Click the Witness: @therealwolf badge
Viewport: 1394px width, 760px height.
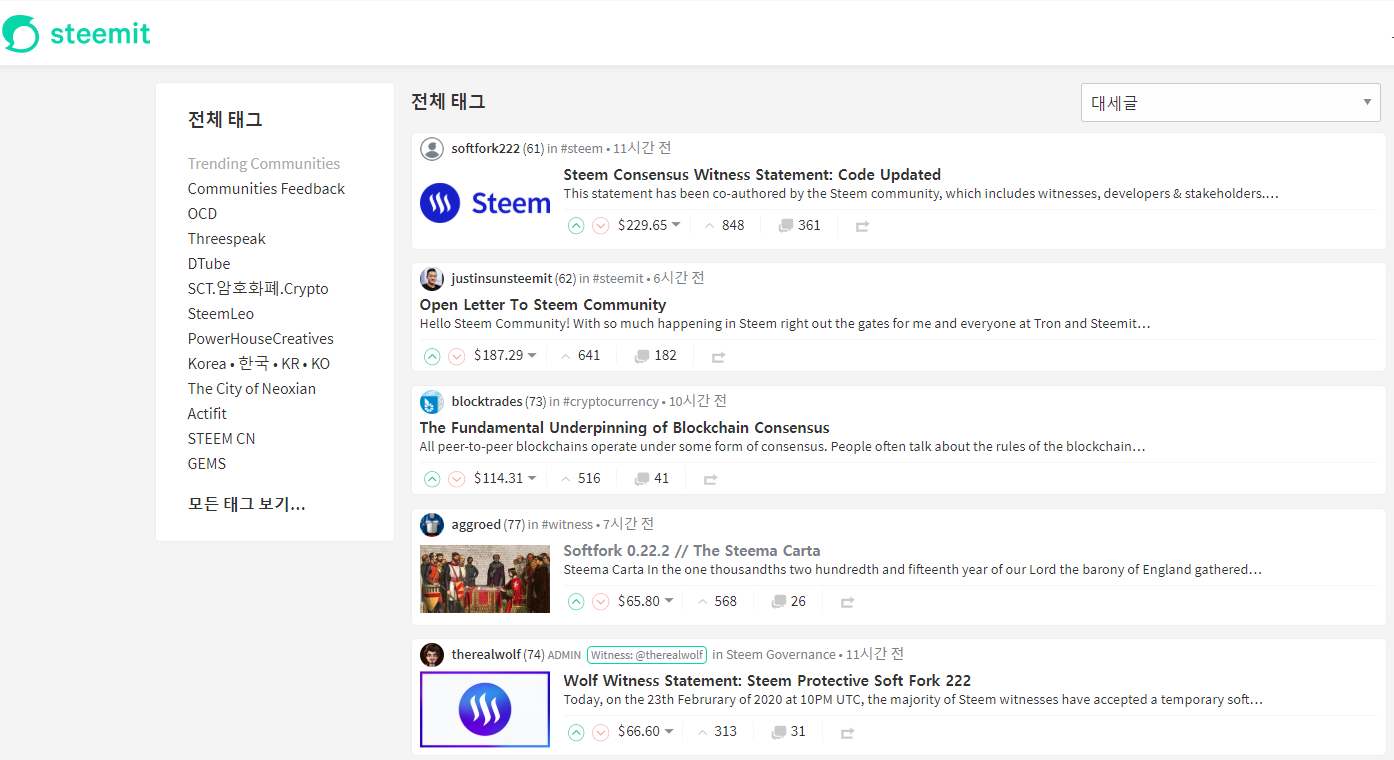[646, 654]
